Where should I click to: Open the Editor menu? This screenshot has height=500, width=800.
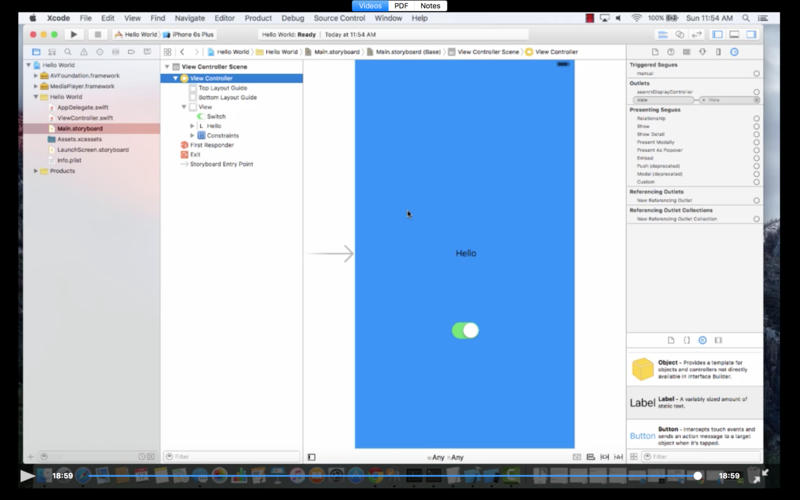(224, 18)
